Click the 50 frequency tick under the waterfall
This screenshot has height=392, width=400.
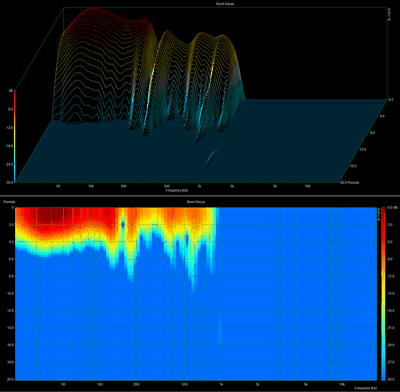tap(58, 186)
